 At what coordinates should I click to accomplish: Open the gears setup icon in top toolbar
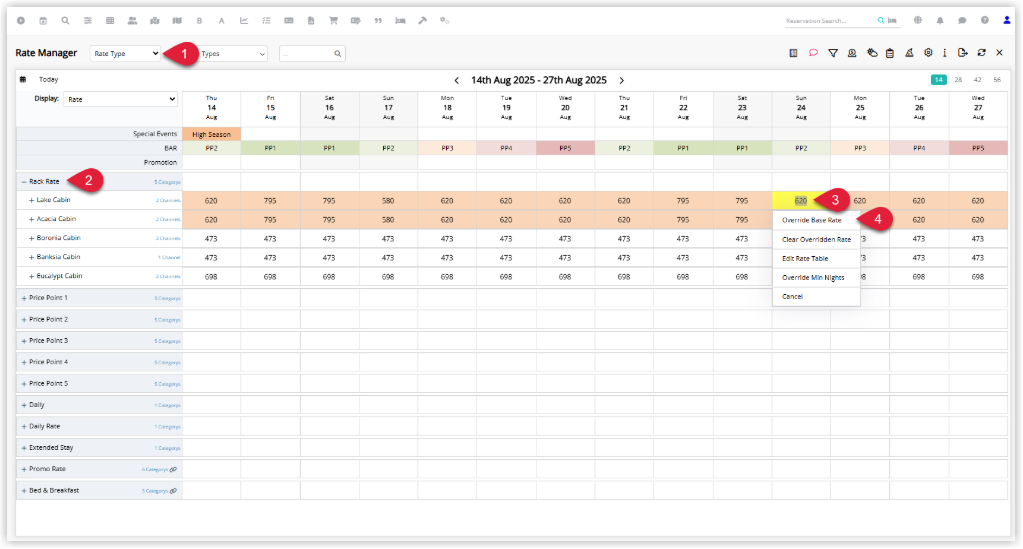[x=445, y=21]
